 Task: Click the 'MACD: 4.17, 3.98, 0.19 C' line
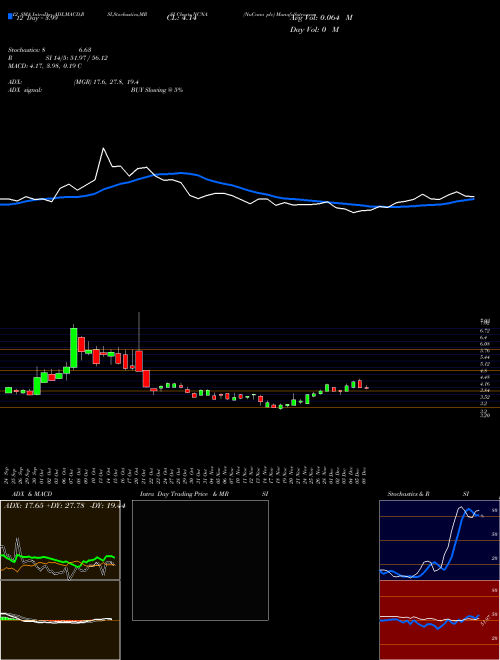coord(45,66)
